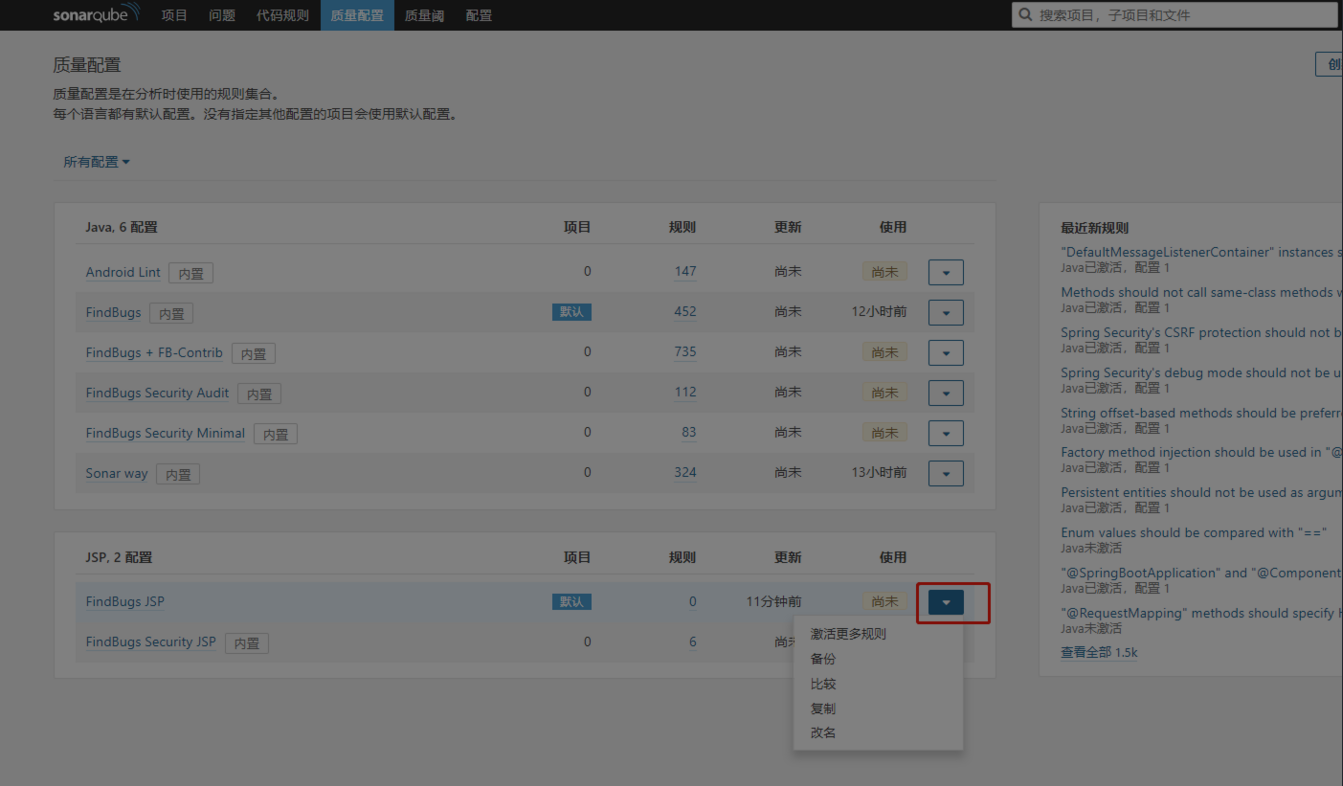Click 12小时前 in the FindBugs row

coord(879,311)
